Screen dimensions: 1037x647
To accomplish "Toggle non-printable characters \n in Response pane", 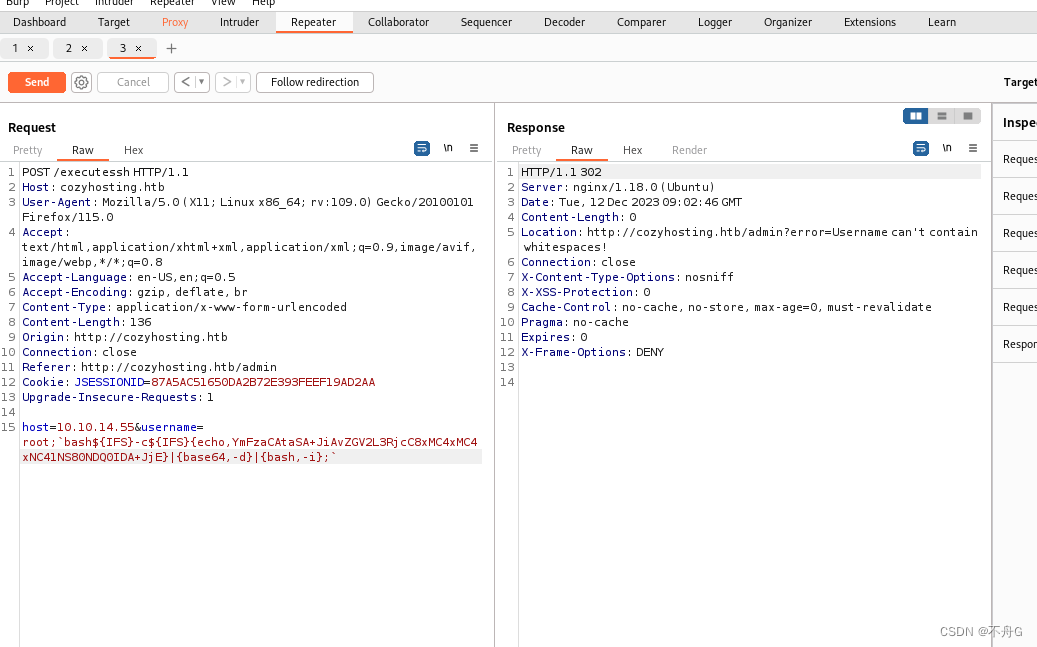I will tap(947, 148).
